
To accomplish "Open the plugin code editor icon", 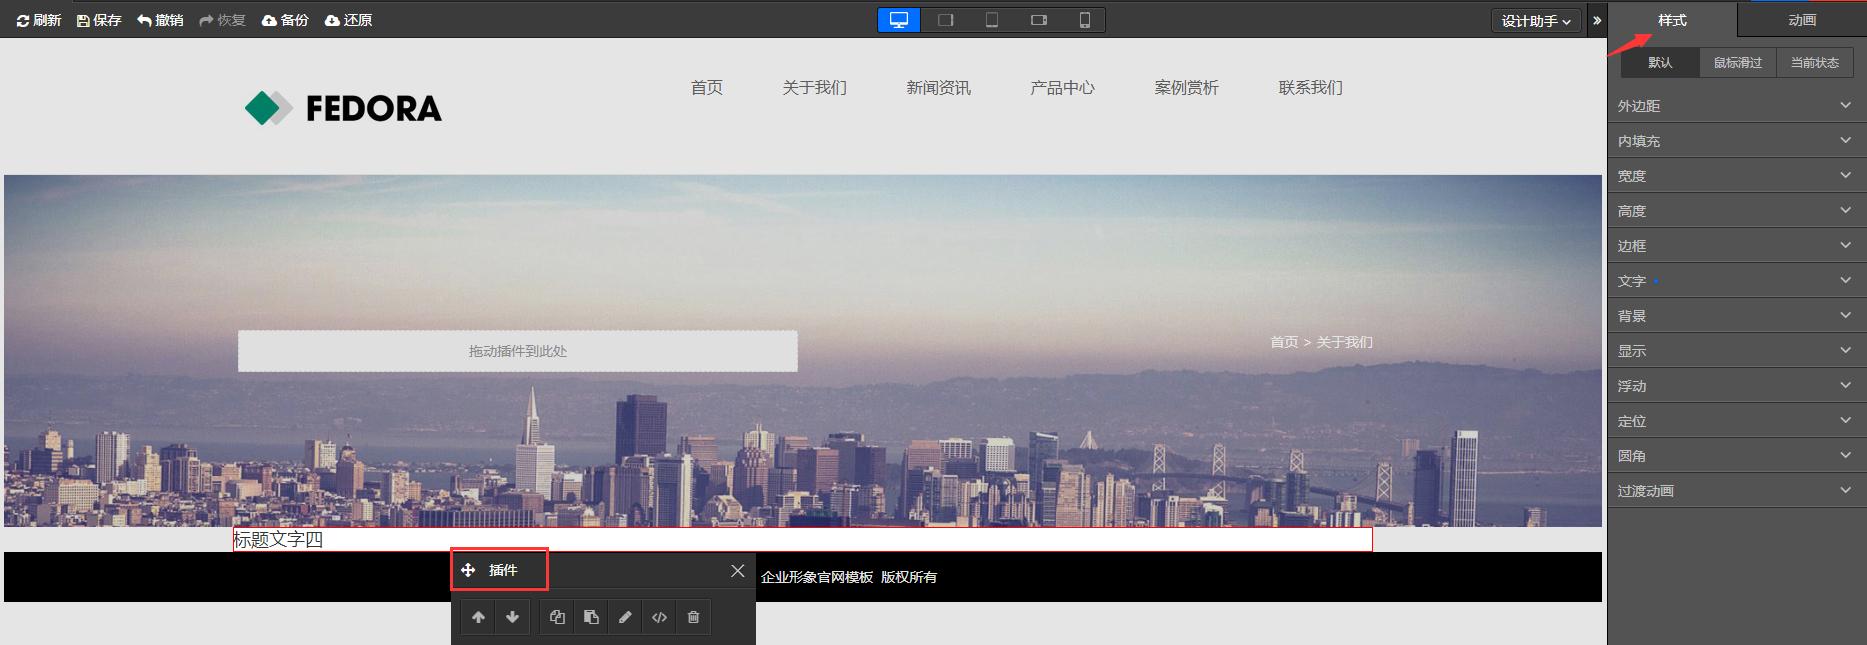I will coord(659,617).
